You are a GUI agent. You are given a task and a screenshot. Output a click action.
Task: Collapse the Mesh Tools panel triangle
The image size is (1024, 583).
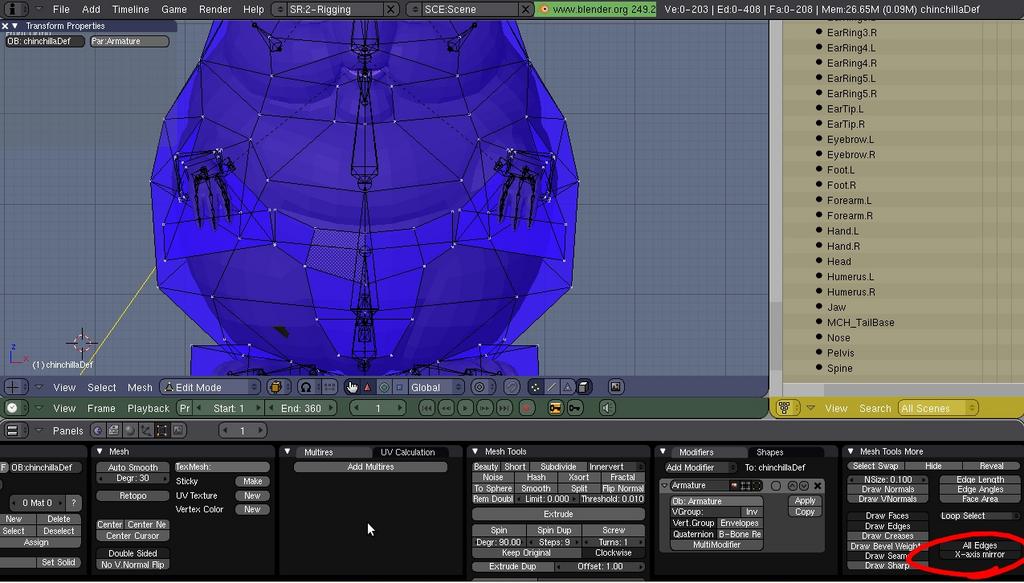pos(475,451)
